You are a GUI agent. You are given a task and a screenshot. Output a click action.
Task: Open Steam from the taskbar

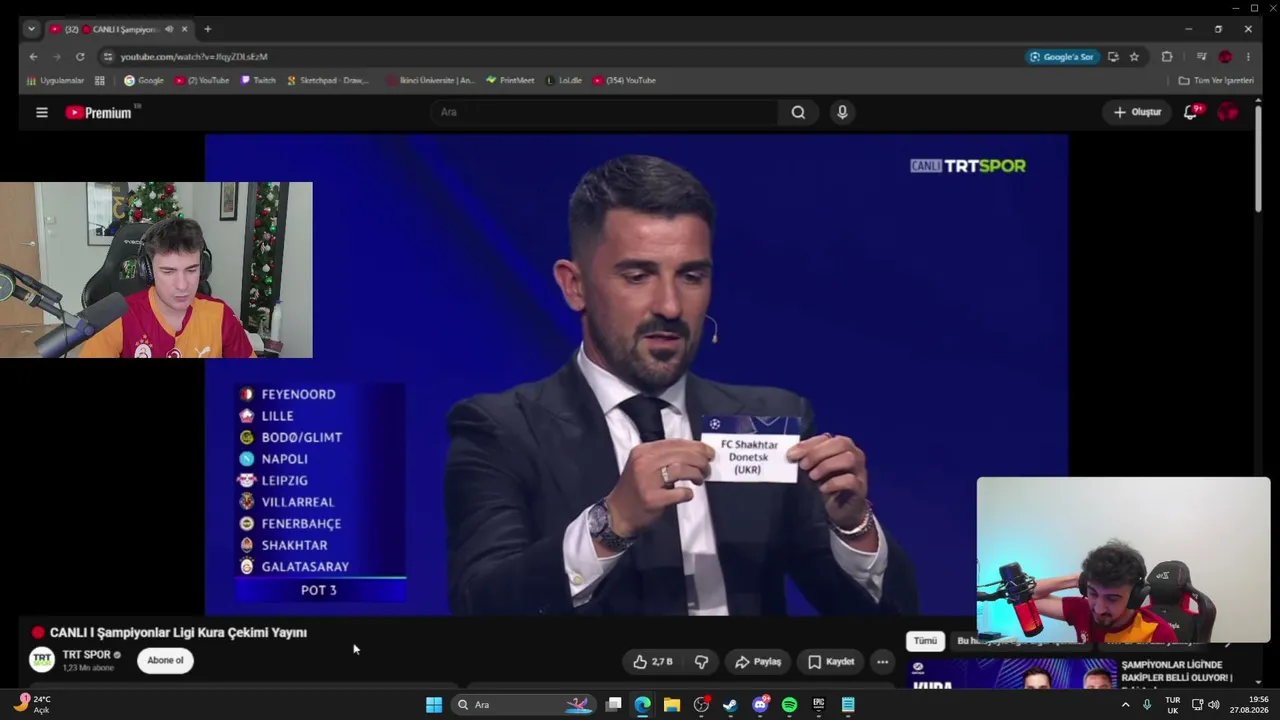(730, 705)
